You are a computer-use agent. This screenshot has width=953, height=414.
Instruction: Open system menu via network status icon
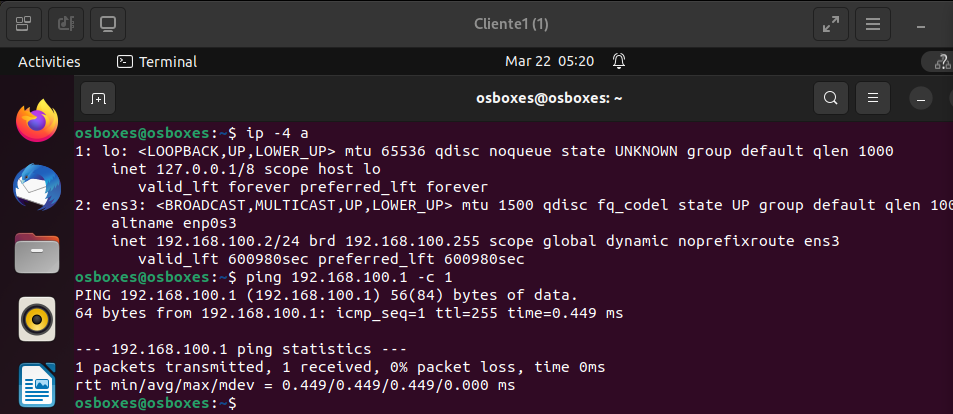[x=940, y=61]
